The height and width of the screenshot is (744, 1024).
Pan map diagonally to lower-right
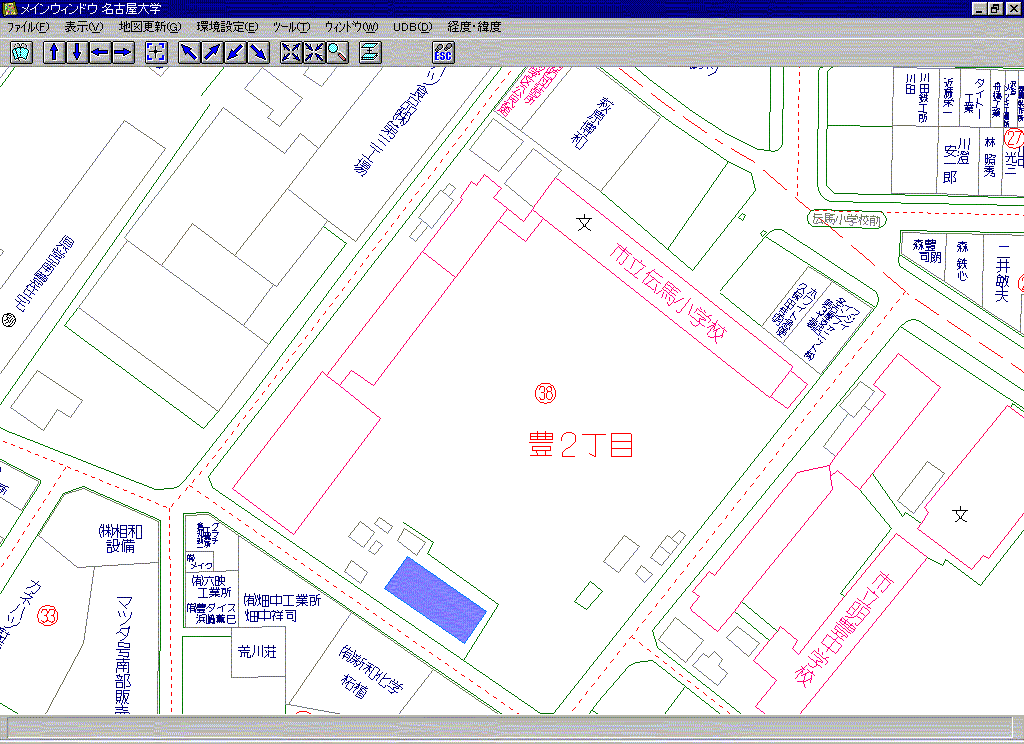[258, 53]
